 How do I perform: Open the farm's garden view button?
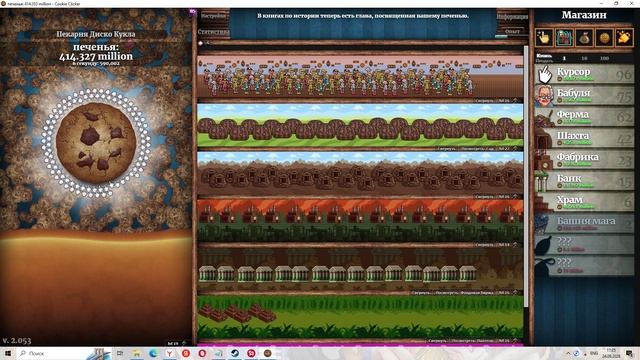[x=477, y=149]
